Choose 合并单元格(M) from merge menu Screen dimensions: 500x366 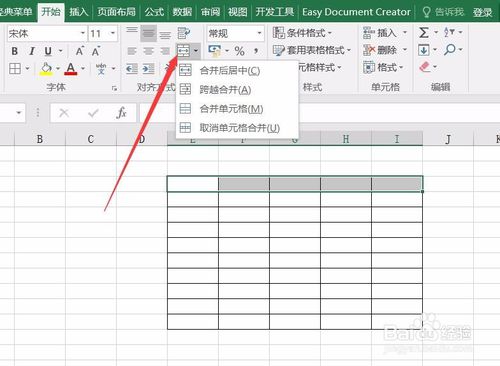(237, 109)
